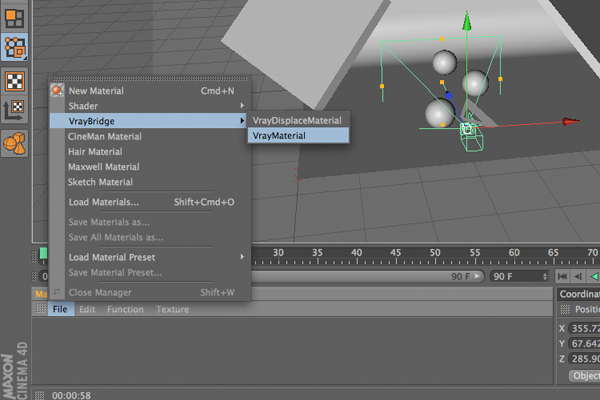Open the Texture menu in Material Manager
The height and width of the screenshot is (400, 600).
pos(173,309)
